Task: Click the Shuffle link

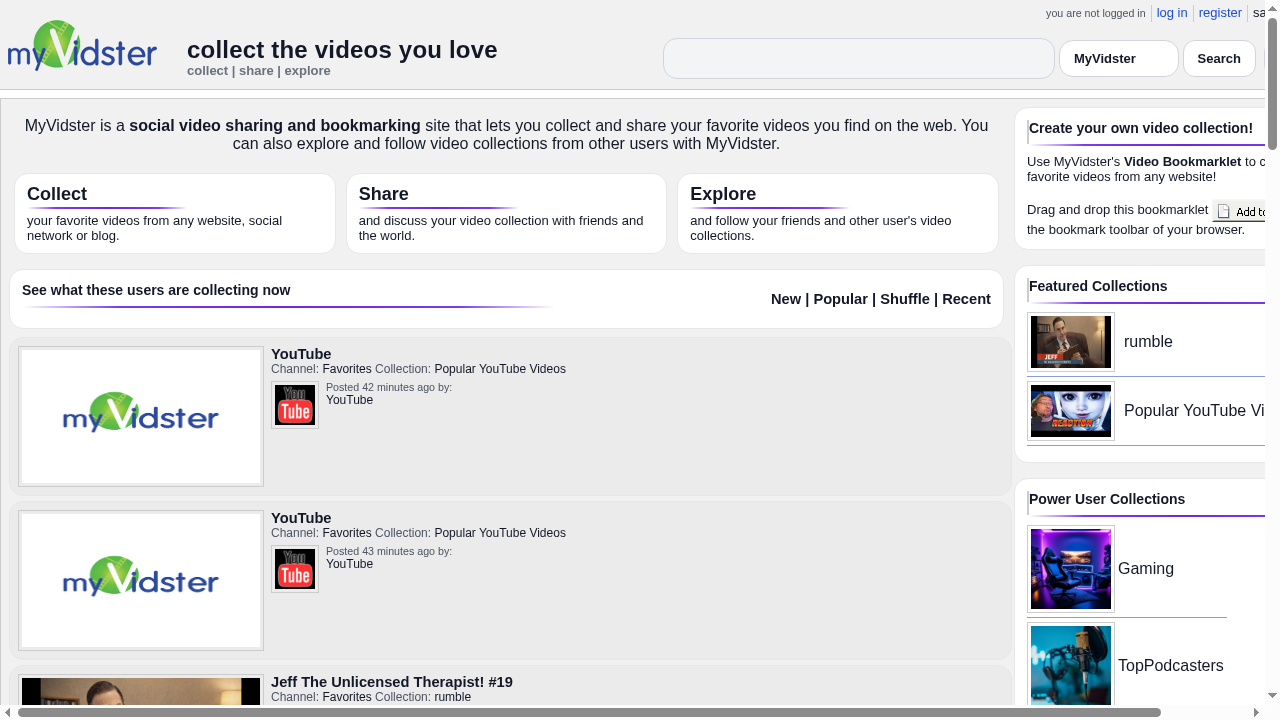Action: (904, 298)
